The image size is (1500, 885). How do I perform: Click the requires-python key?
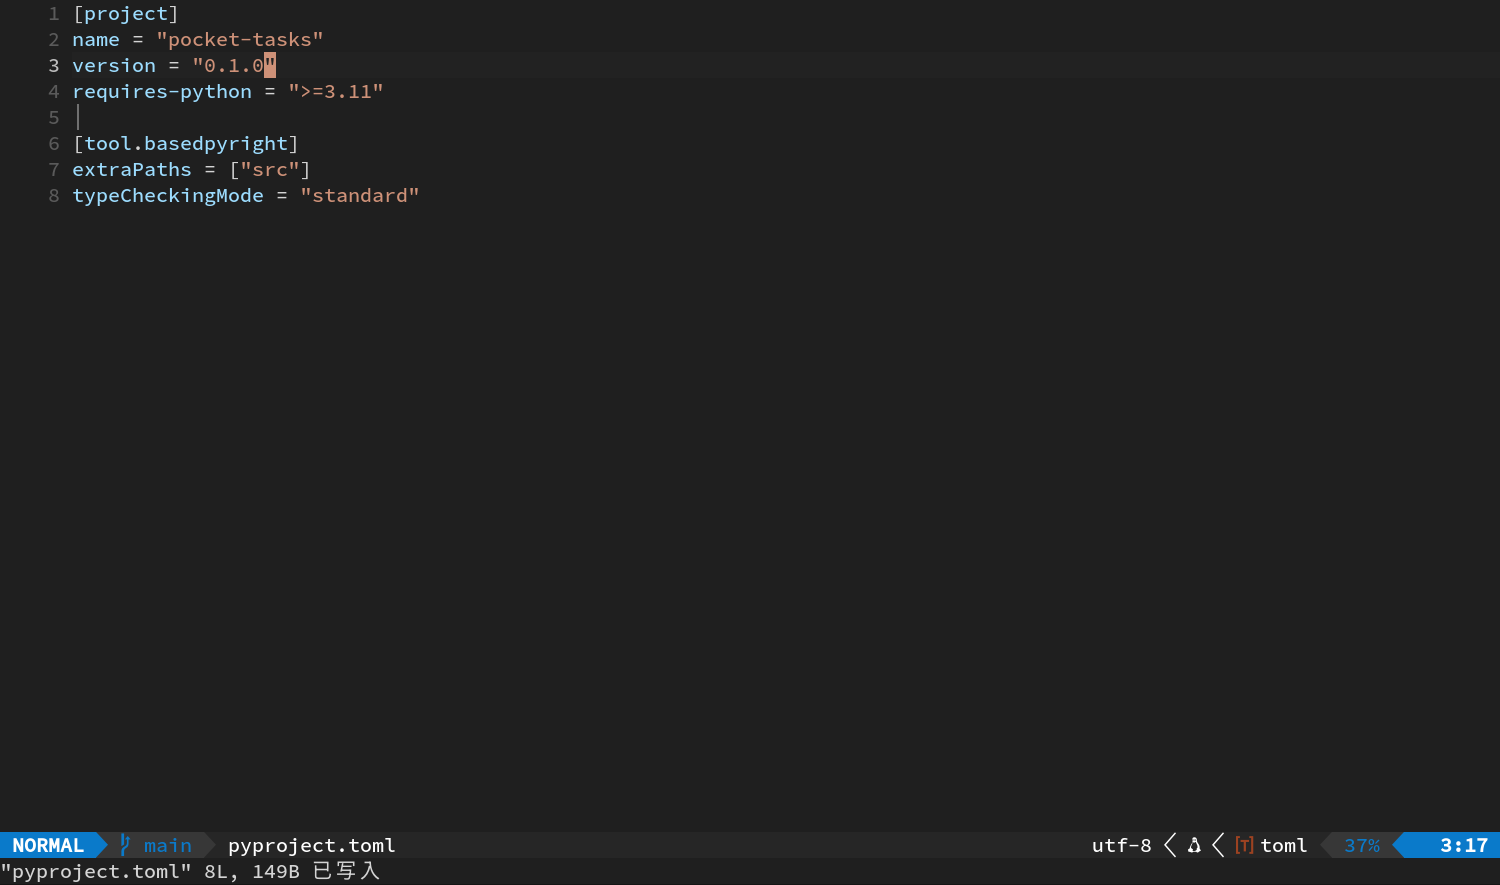[162, 92]
